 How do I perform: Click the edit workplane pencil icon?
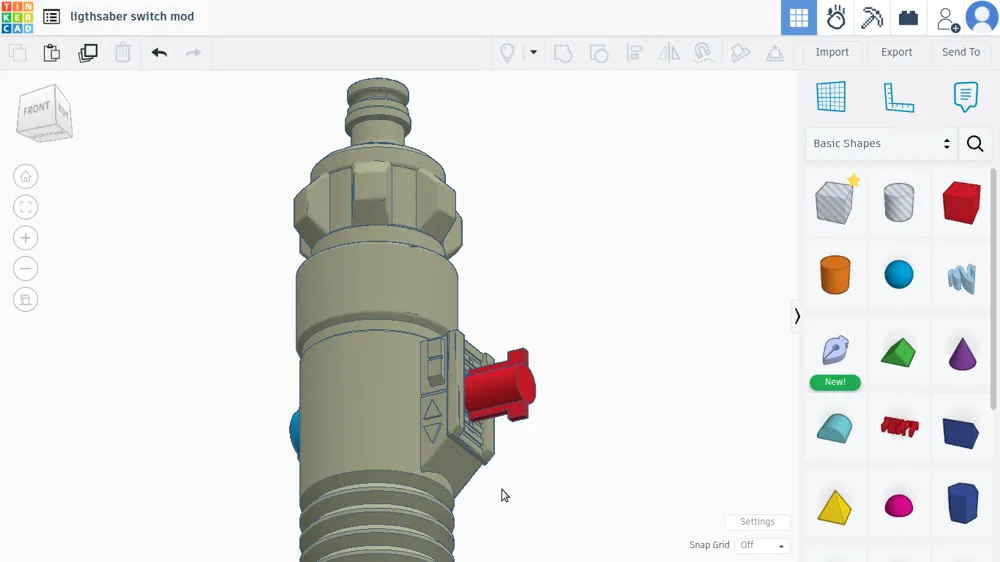740,53
